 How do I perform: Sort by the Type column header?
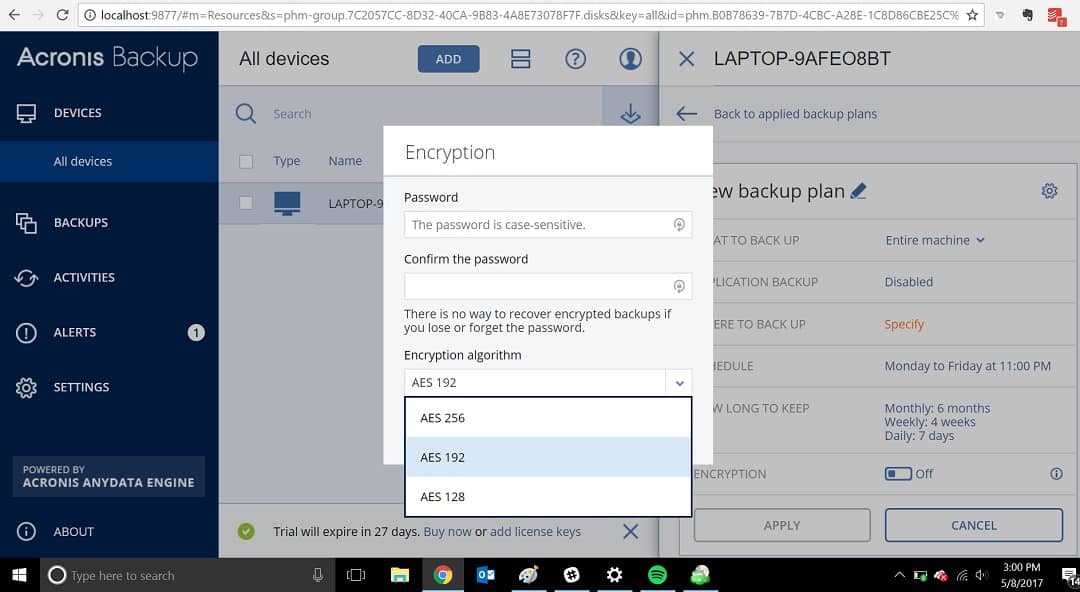pyautogui.click(x=287, y=161)
